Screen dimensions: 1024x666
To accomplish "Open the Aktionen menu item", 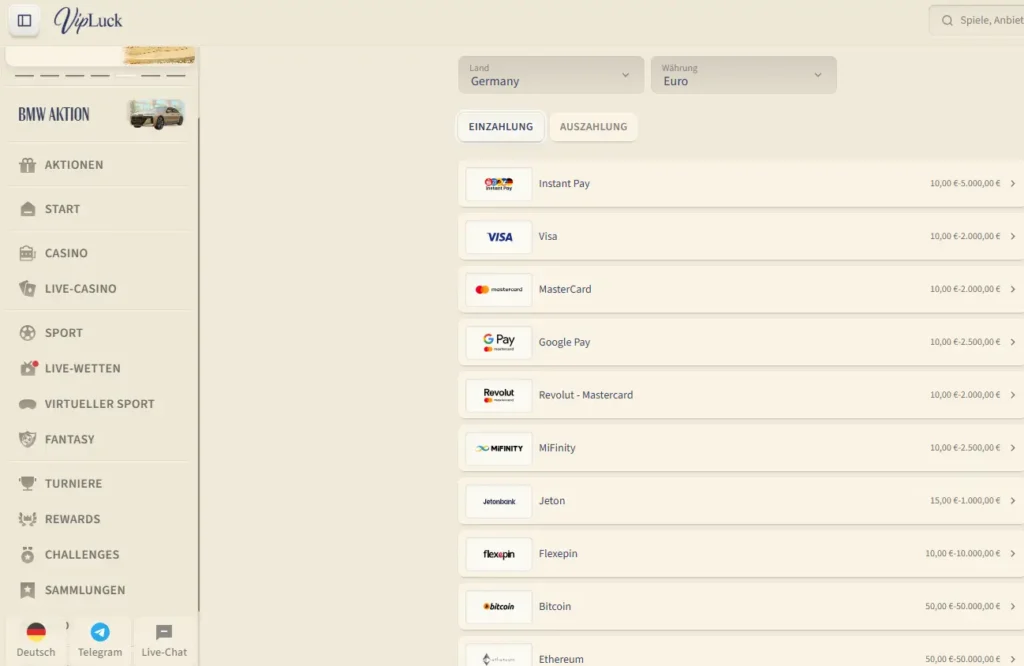I will click(x=99, y=165).
